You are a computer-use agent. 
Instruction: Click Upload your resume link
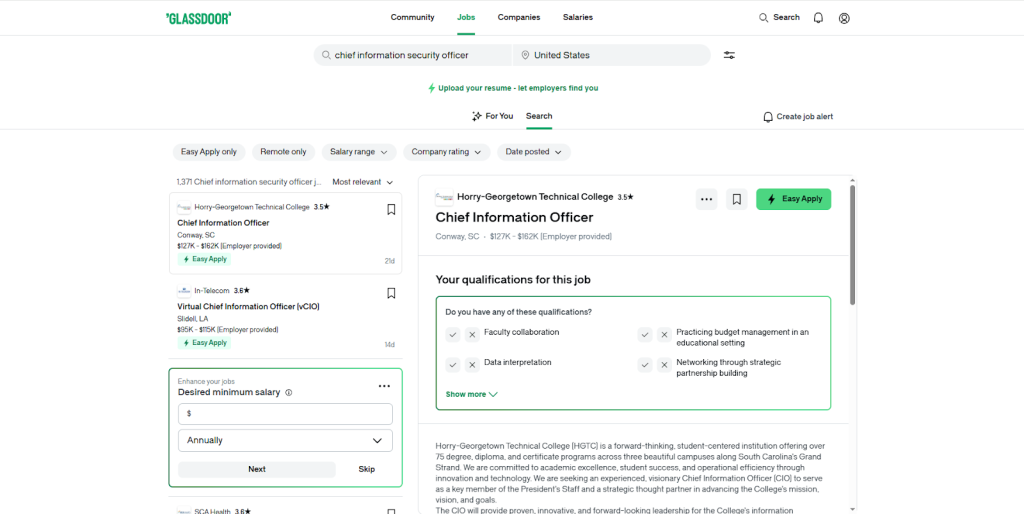518,88
